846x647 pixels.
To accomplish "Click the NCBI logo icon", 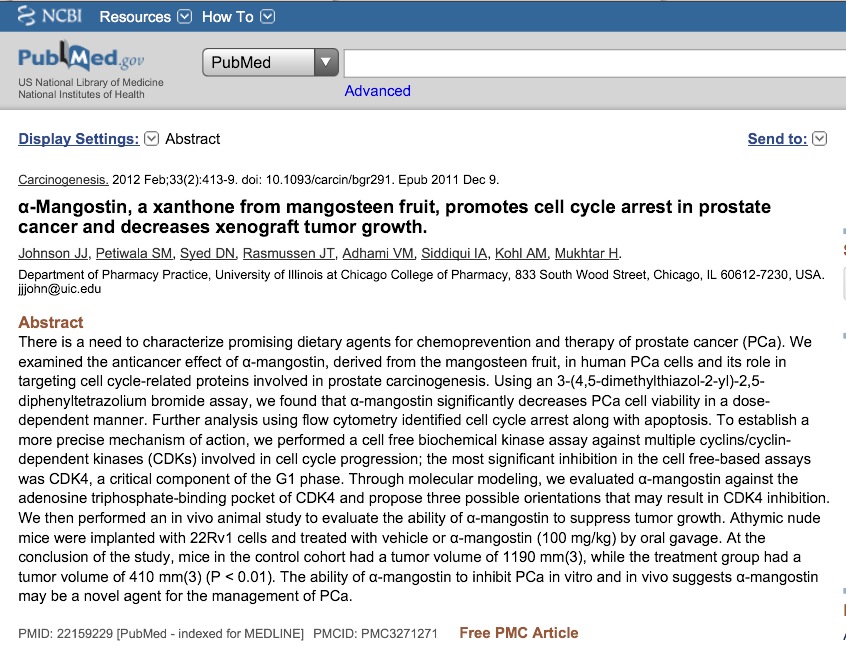I will [x=30, y=16].
